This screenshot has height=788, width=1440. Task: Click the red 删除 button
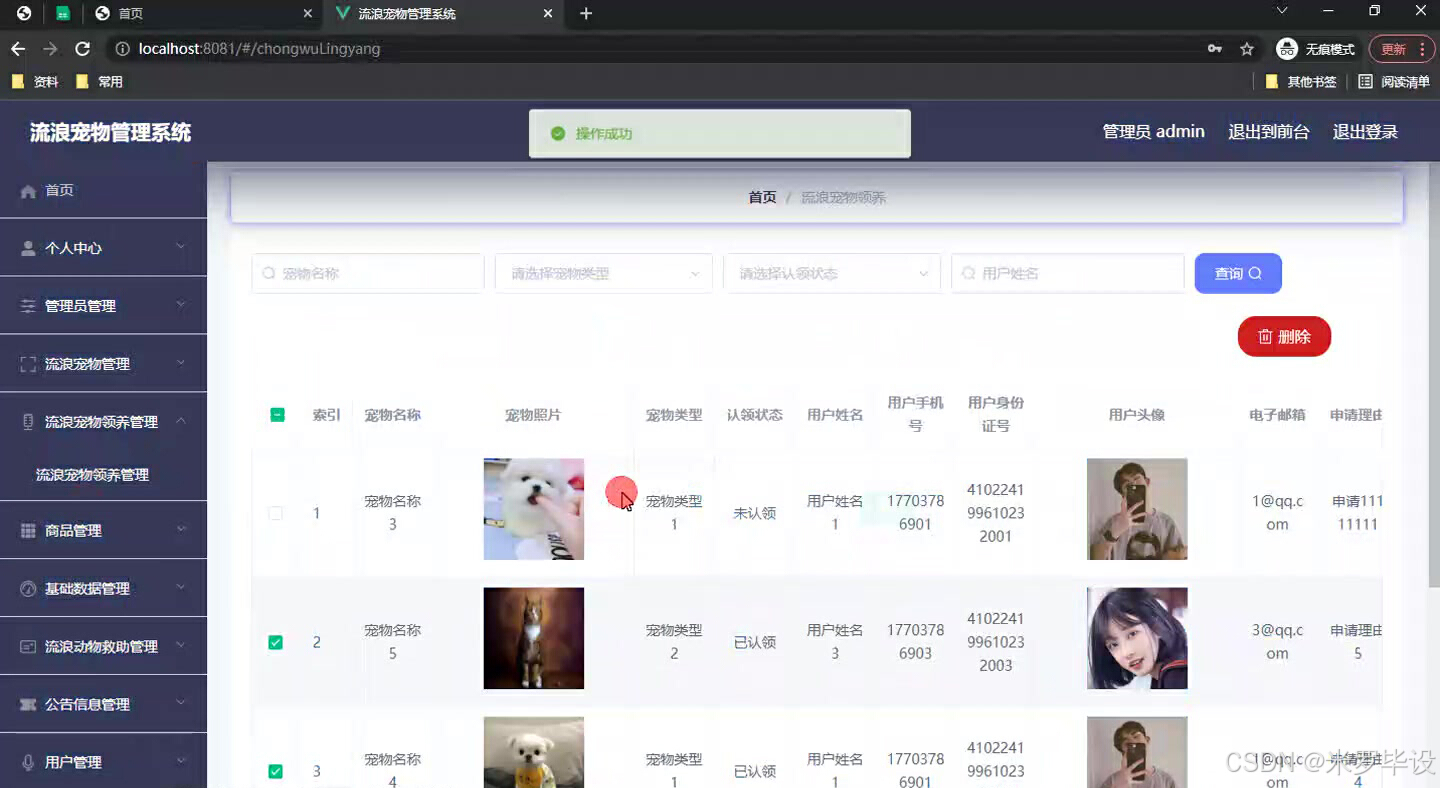[1284, 337]
